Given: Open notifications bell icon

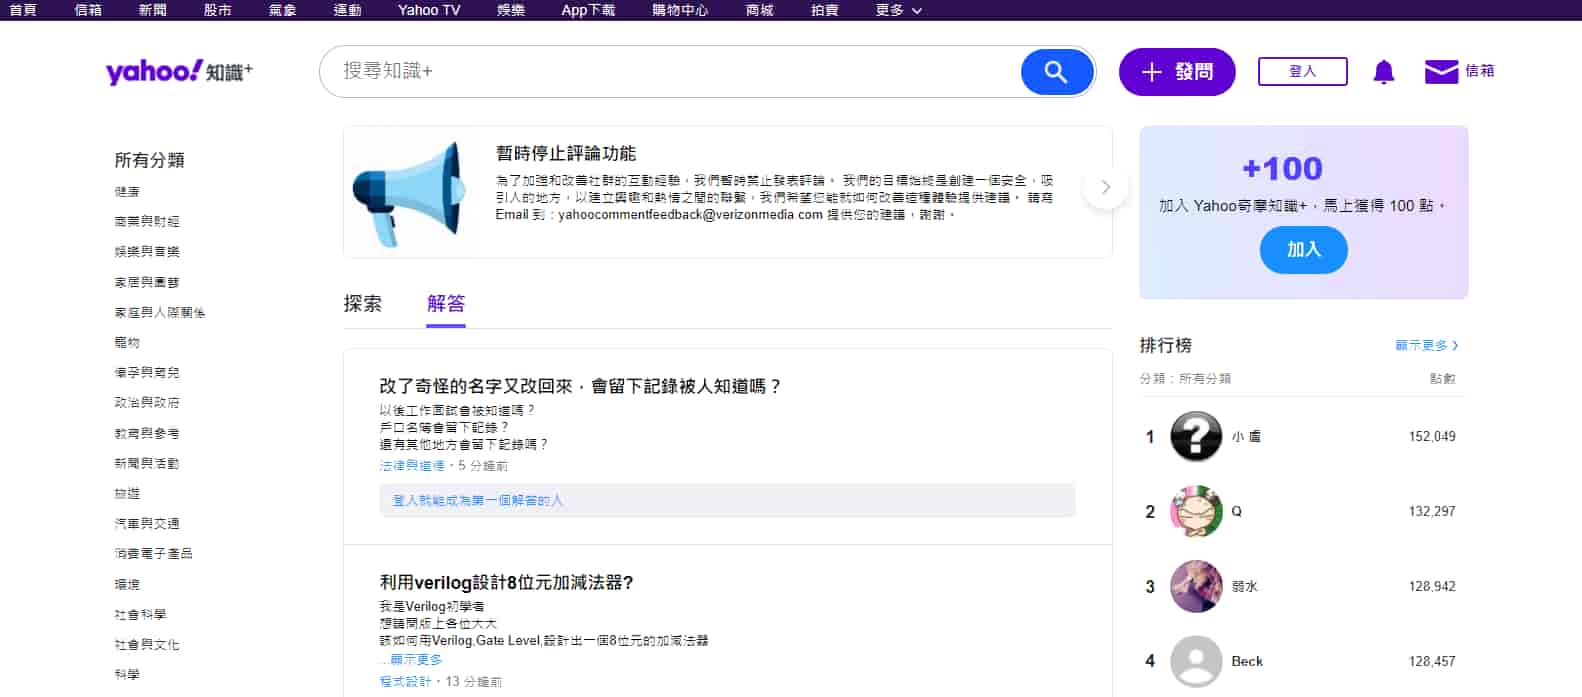Looking at the screenshot, I should point(1384,72).
